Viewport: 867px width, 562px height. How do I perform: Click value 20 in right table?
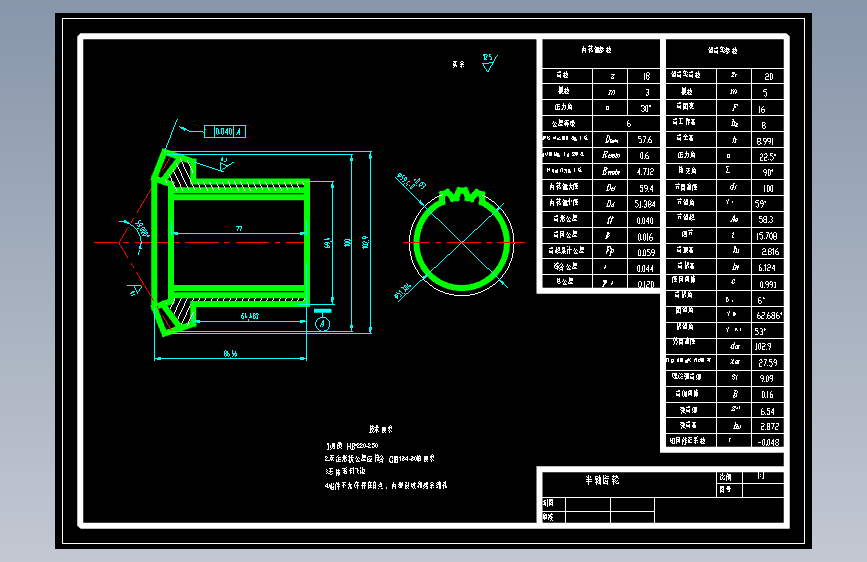[768, 76]
